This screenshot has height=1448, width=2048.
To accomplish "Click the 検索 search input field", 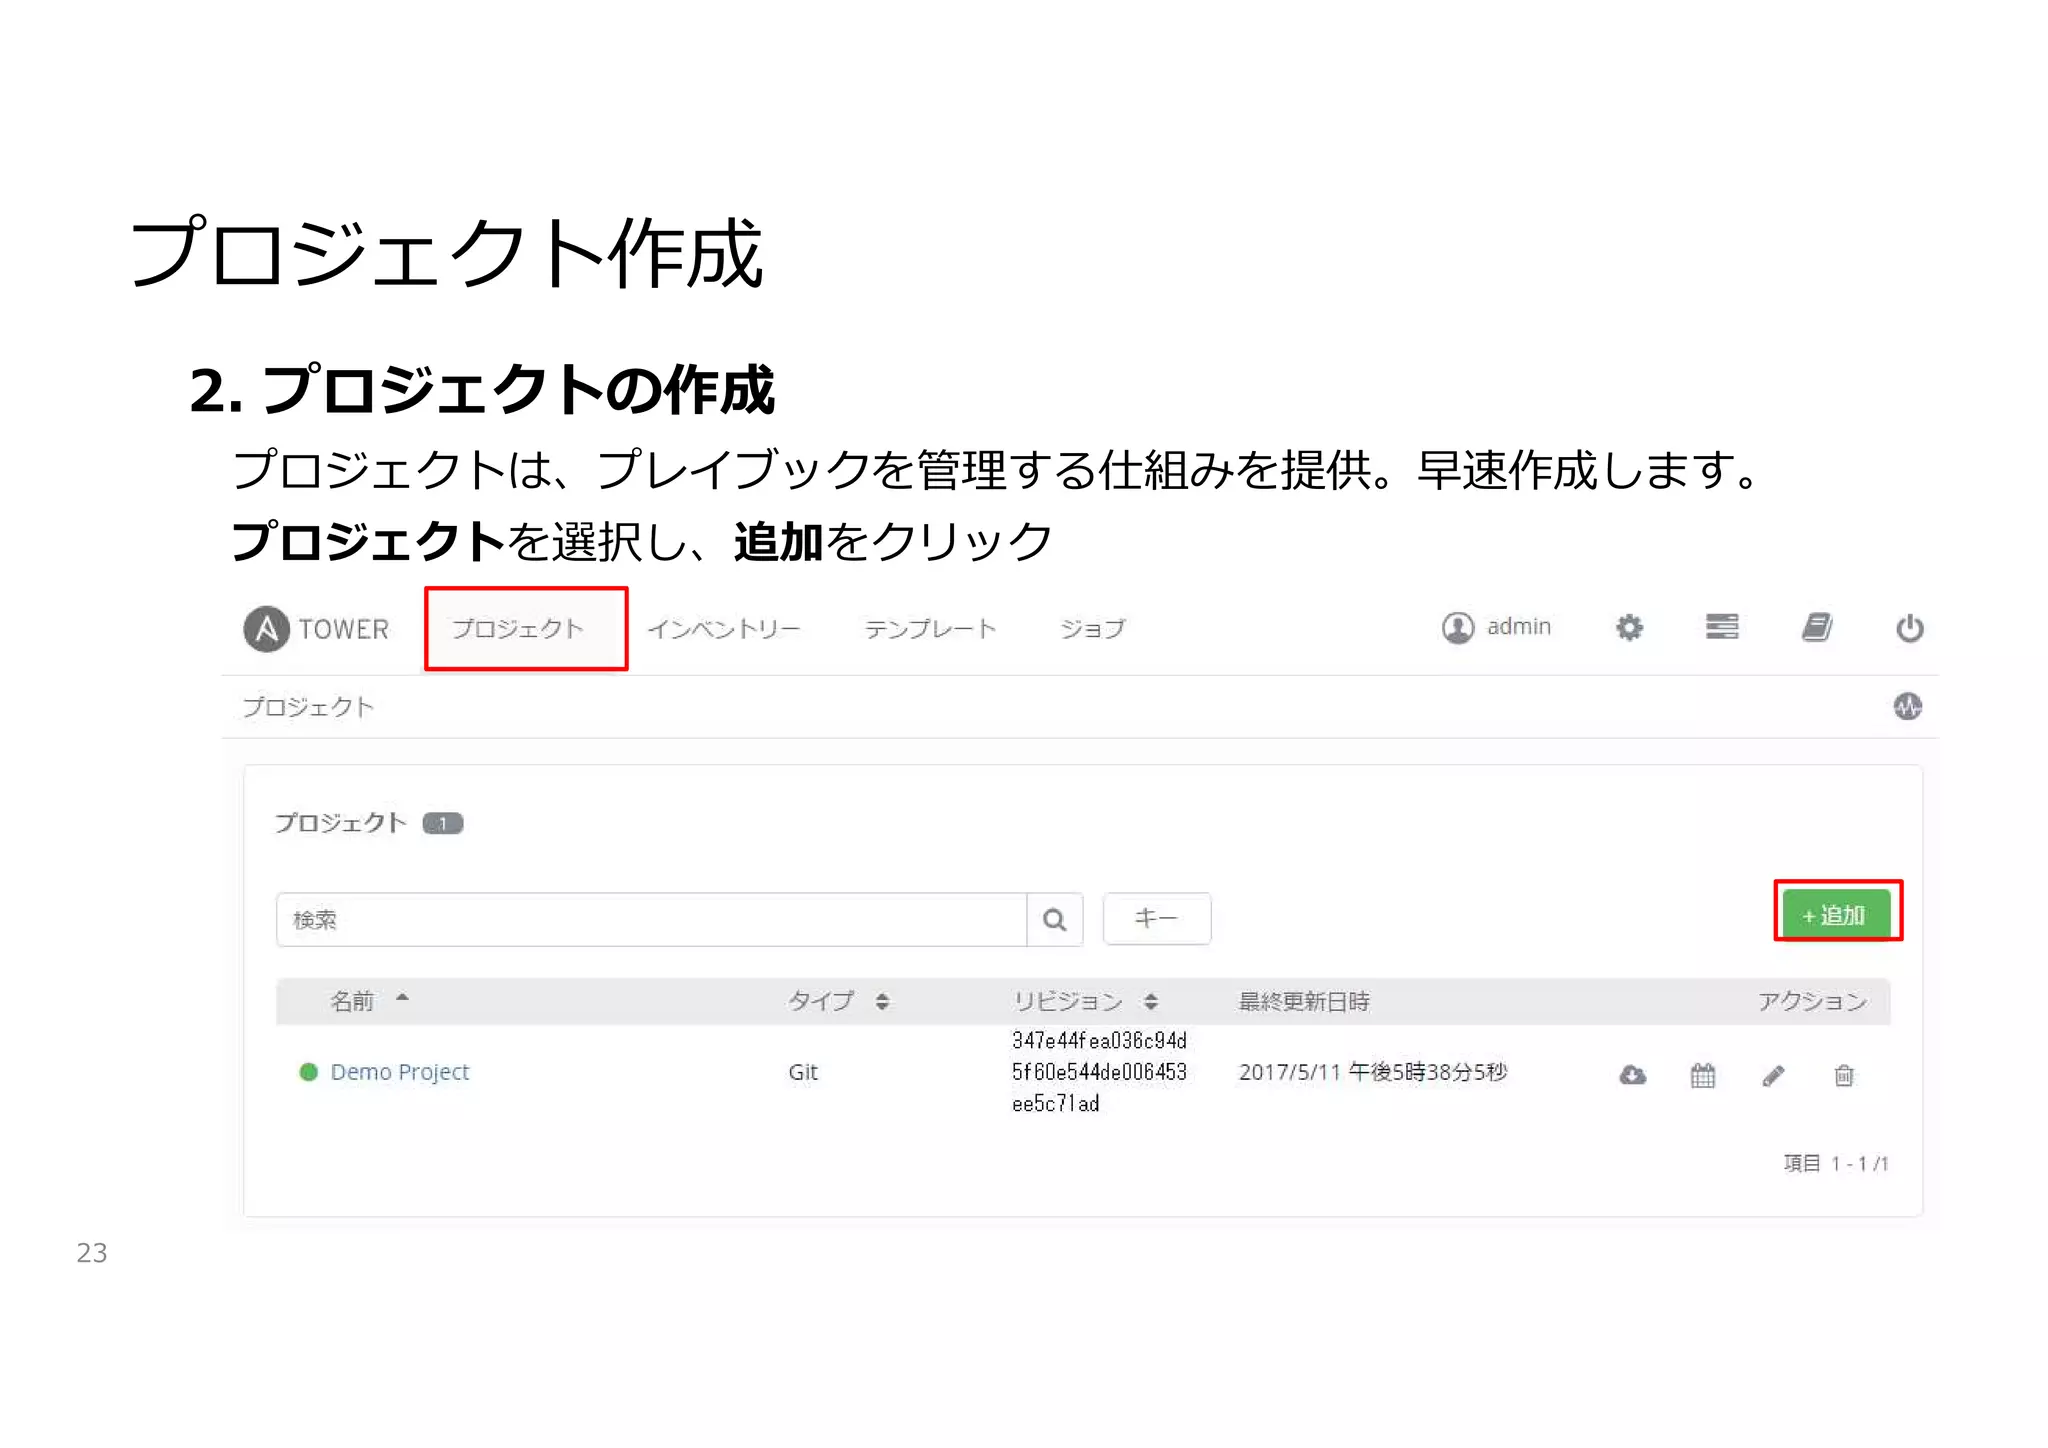I will [652, 920].
